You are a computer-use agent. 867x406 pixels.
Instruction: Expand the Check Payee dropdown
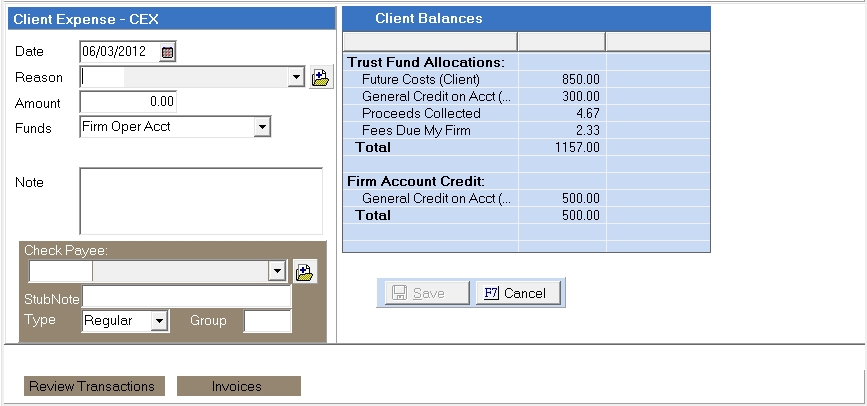[x=277, y=272]
